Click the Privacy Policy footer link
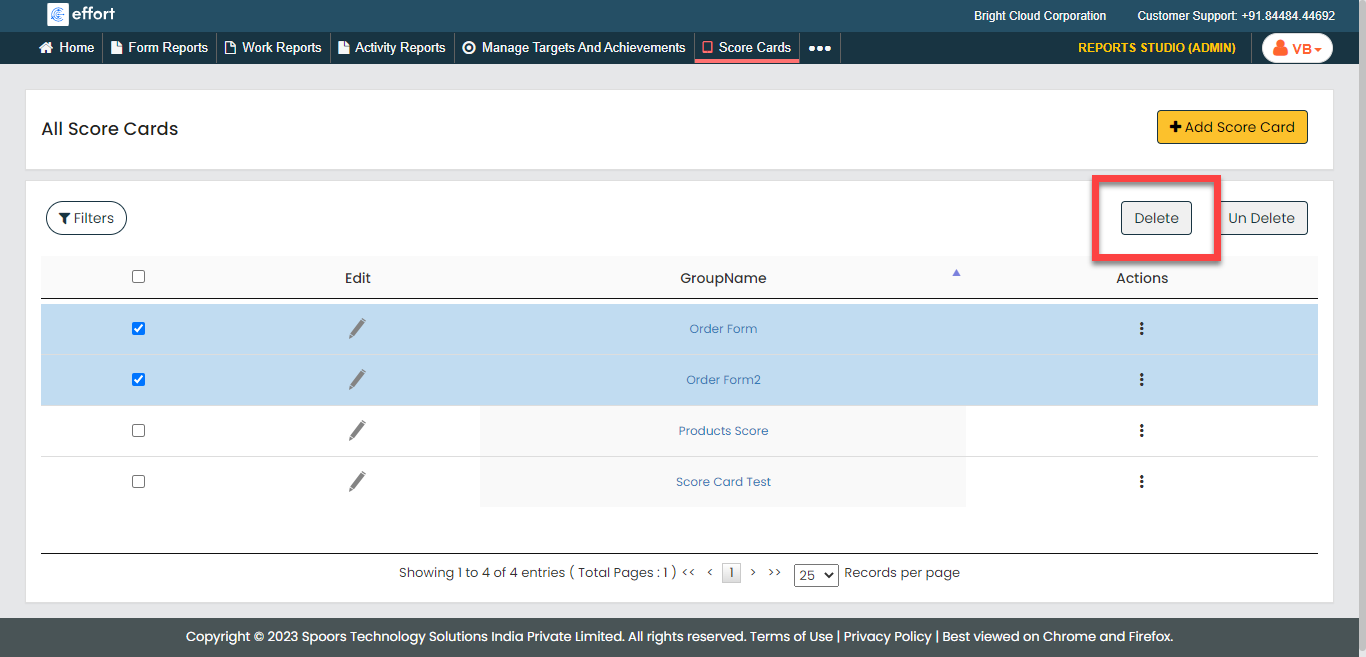The height and width of the screenshot is (657, 1366). pos(887,636)
